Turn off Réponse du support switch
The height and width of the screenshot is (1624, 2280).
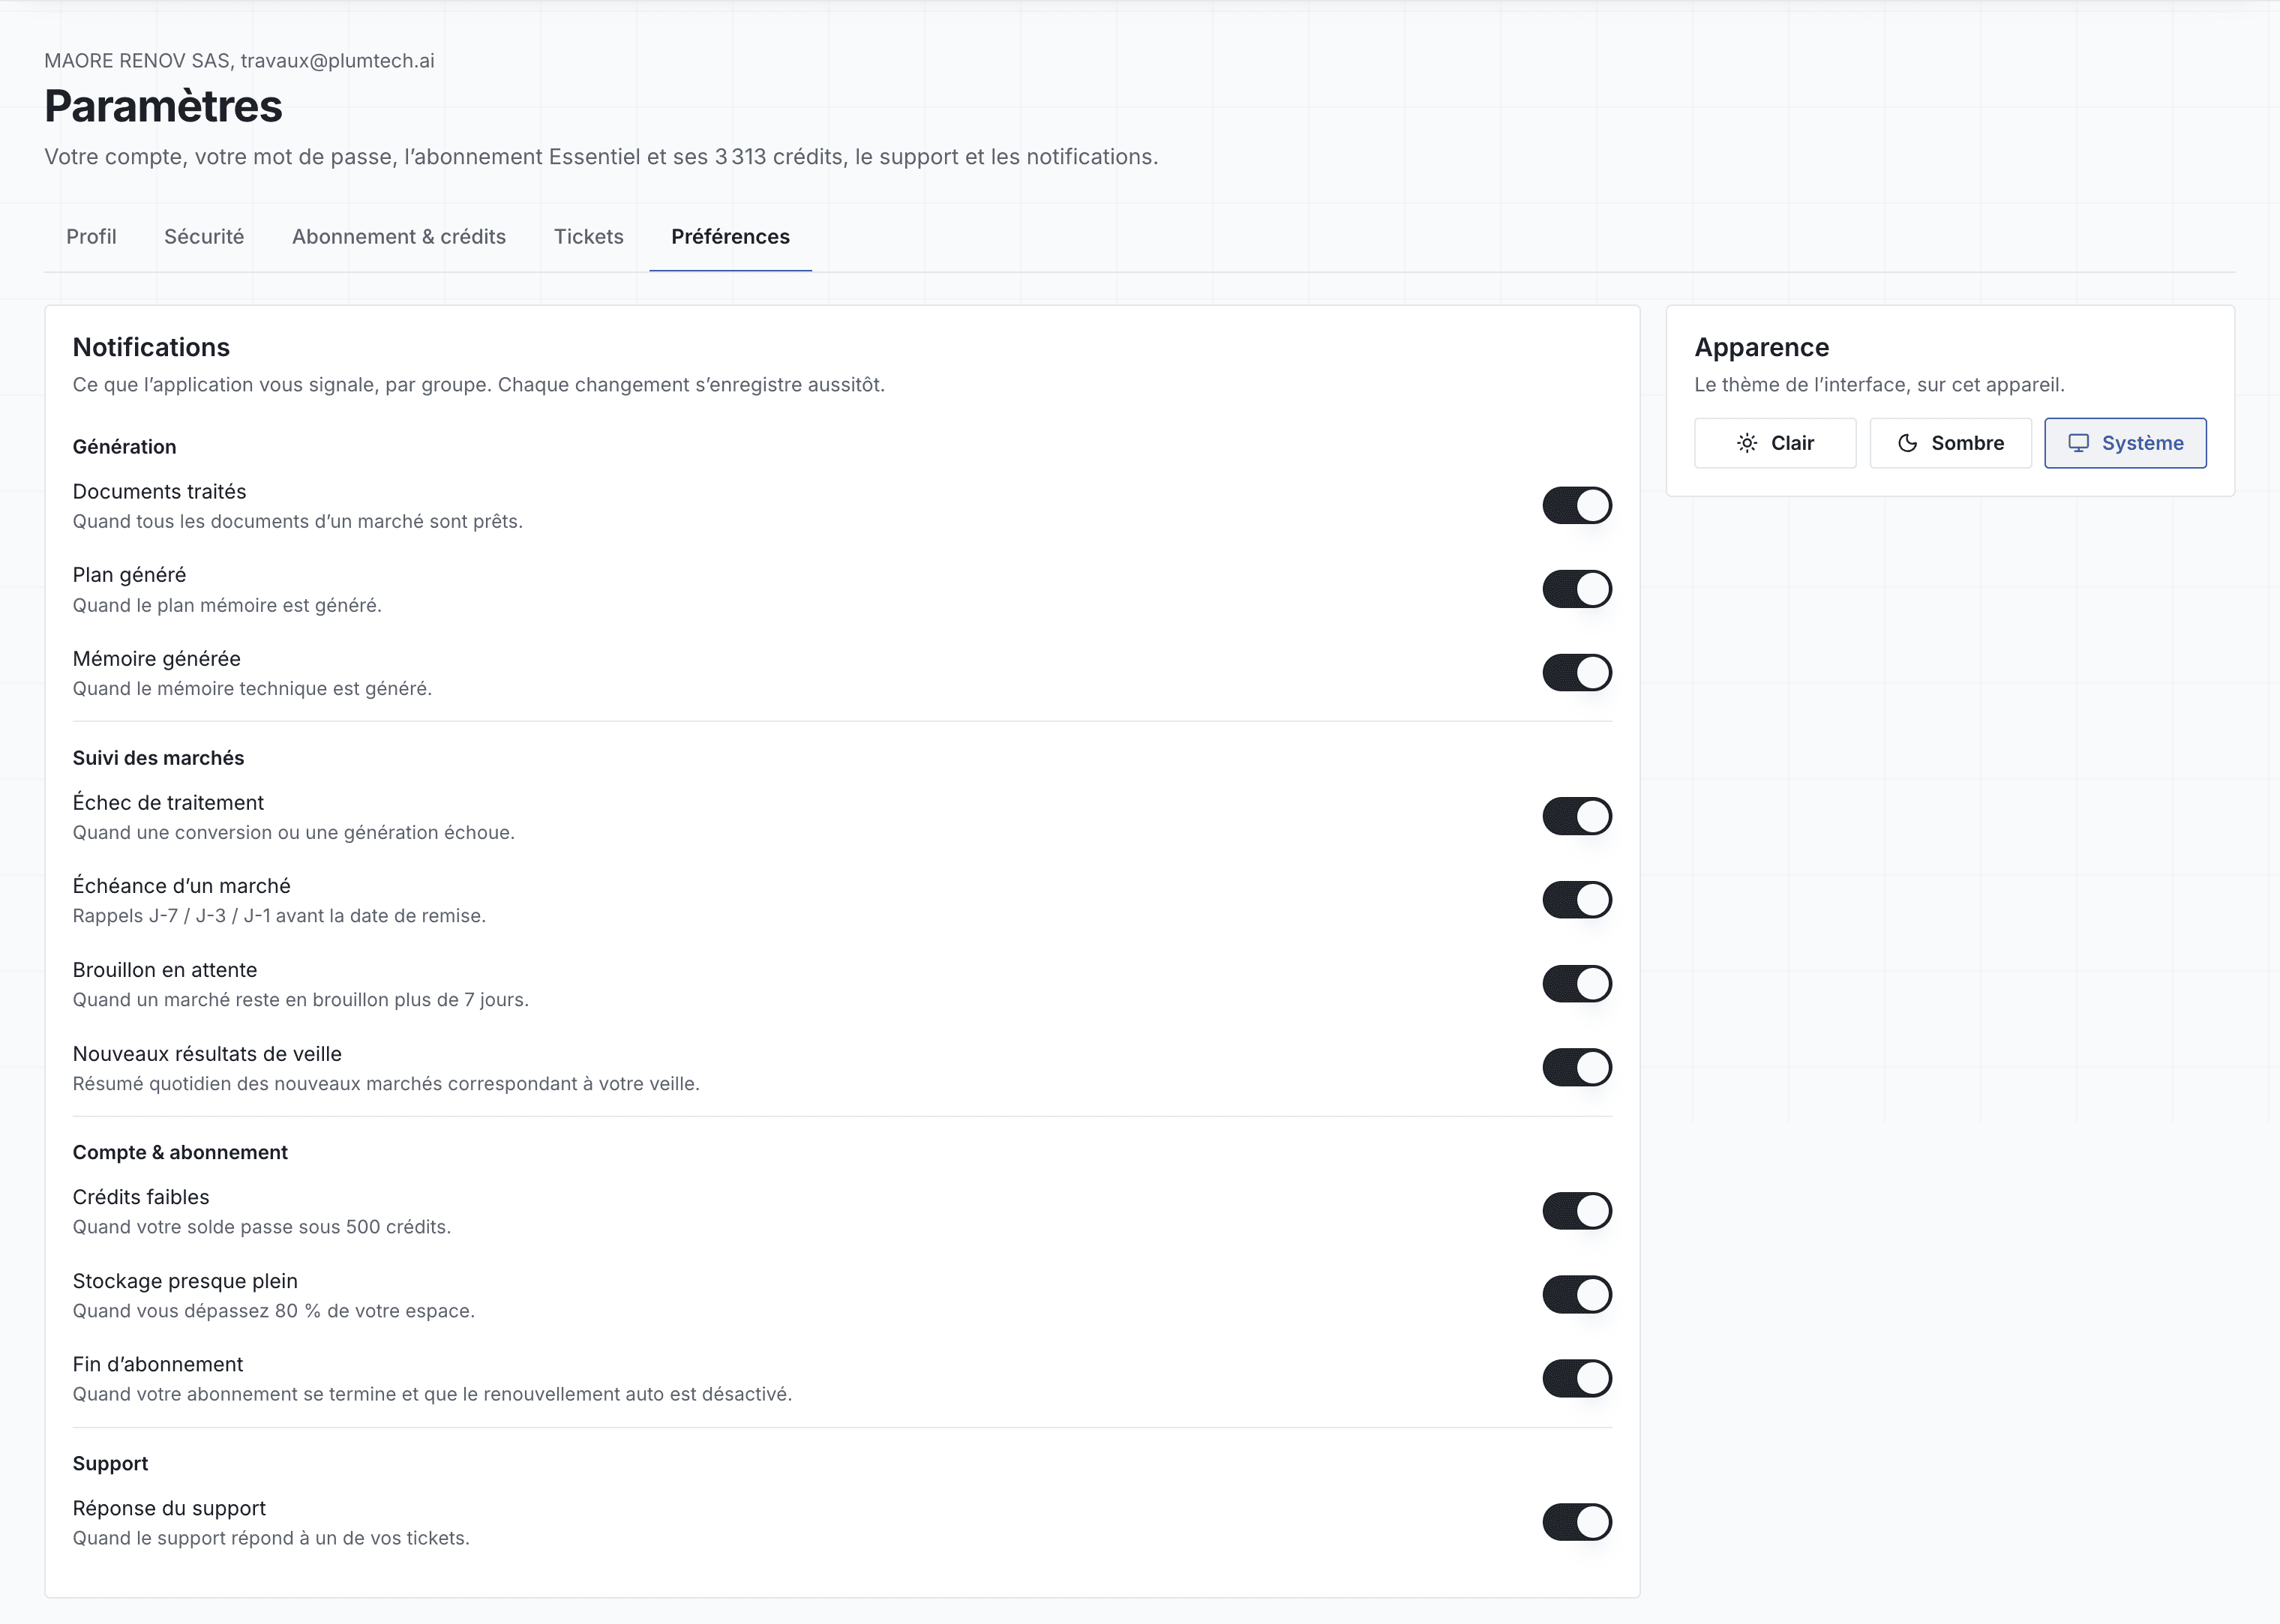pyautogui.click(x=1576, y=1522)
